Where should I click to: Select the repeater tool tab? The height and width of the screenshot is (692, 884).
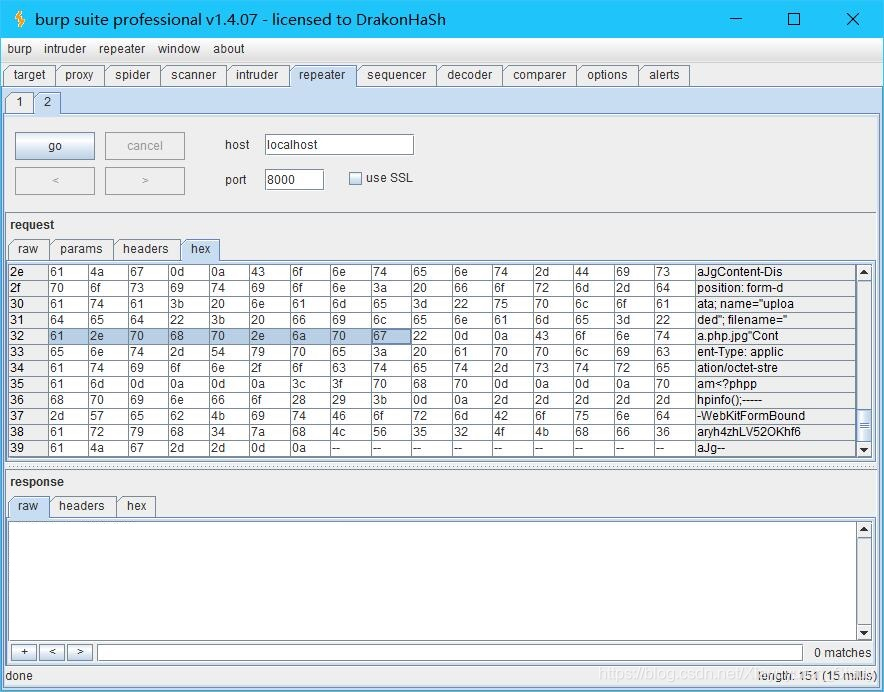coord(322,75)
